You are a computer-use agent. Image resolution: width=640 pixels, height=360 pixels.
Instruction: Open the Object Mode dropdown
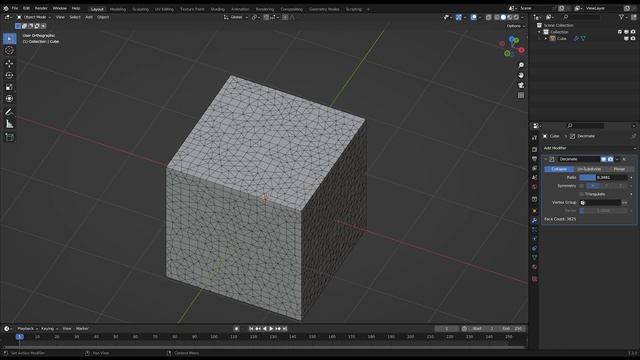click(x=34, y=17)
